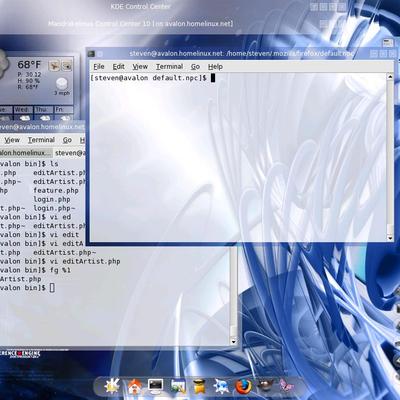Viewport: 400px width, 400px height.
Task: Click 'Wed' forecast day label
Action: [x=22, y=109]
